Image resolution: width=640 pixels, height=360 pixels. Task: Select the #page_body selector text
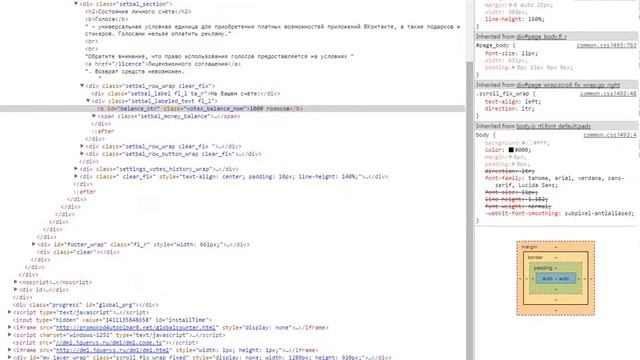[x=492, y=45]
